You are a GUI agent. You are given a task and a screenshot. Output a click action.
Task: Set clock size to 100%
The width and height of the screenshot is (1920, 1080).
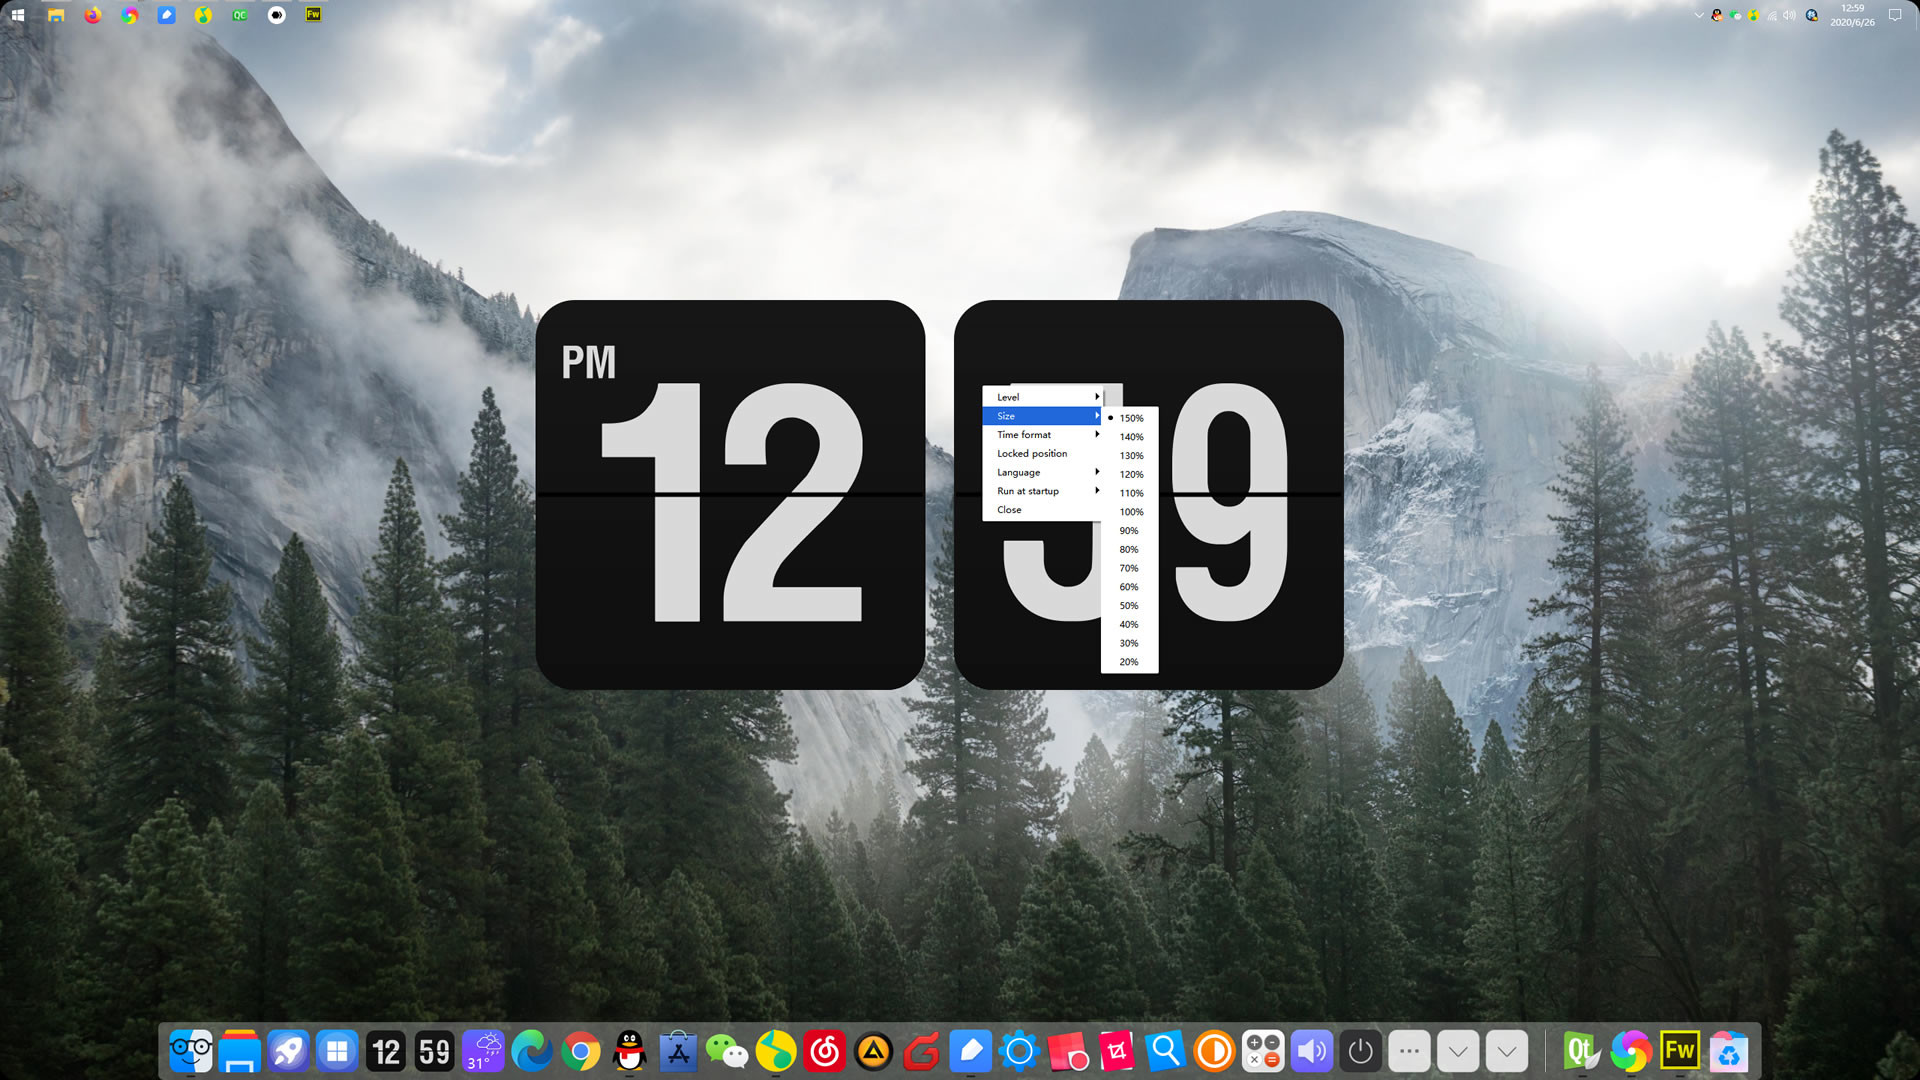coord(1131,512)
